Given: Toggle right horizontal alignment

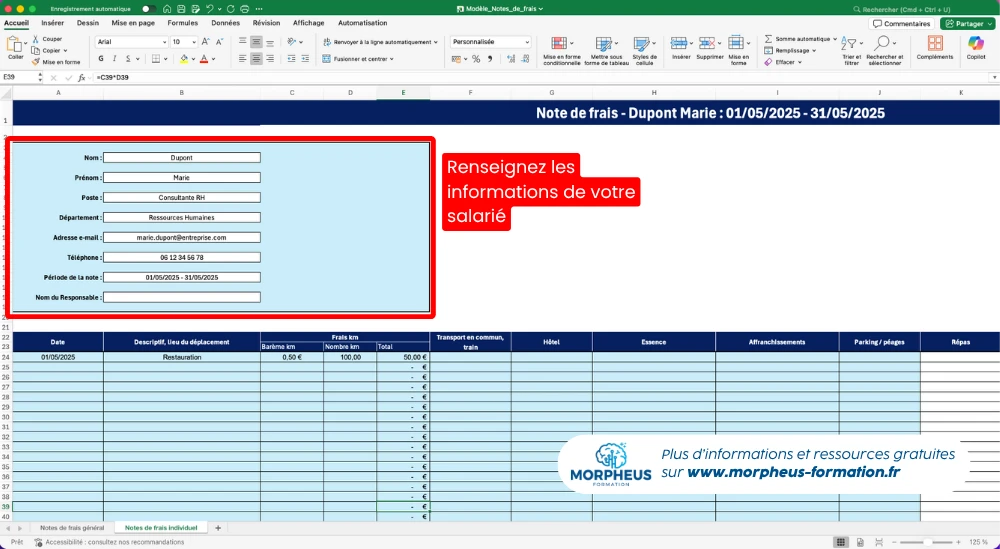Looking at the screenshot, I should pyautogui.click(x=270, y=59).
